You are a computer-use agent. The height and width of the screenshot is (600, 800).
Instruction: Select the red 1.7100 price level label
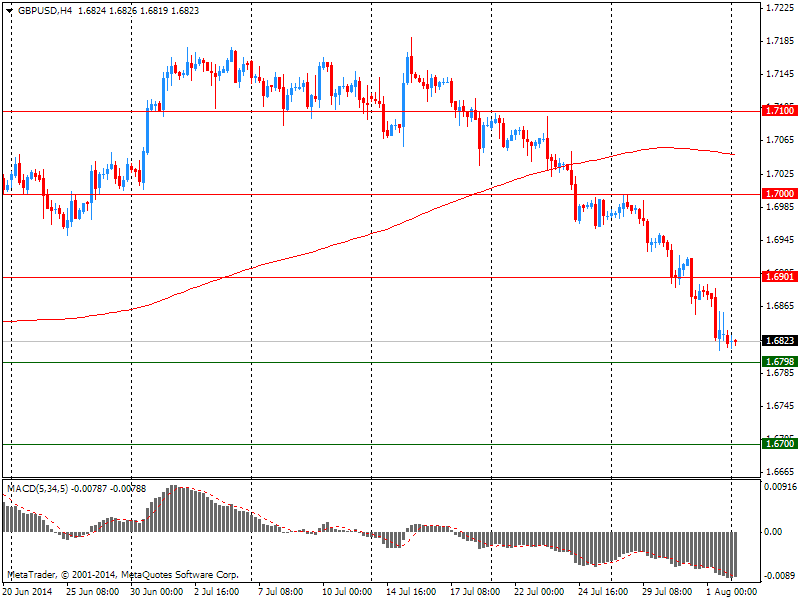780,111
